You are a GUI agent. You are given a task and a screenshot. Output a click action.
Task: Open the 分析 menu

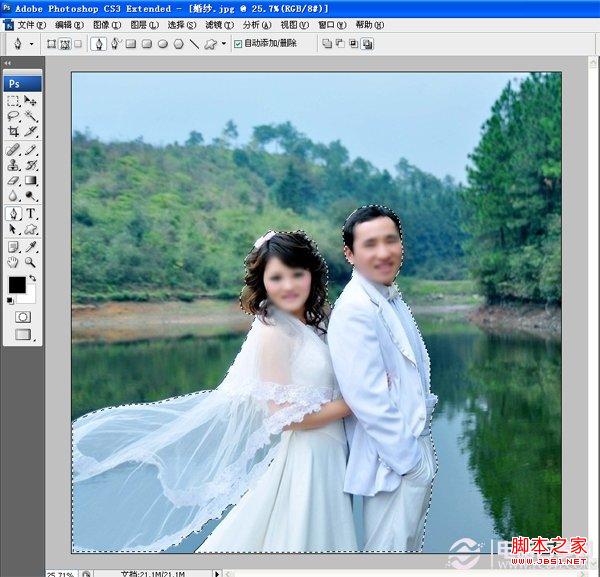pyautogui.click(x=257, y=25)
